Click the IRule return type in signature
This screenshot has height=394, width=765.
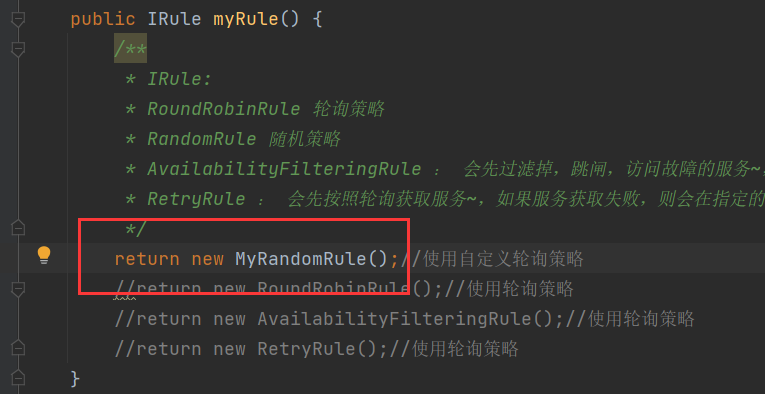[x=174, y=20]
